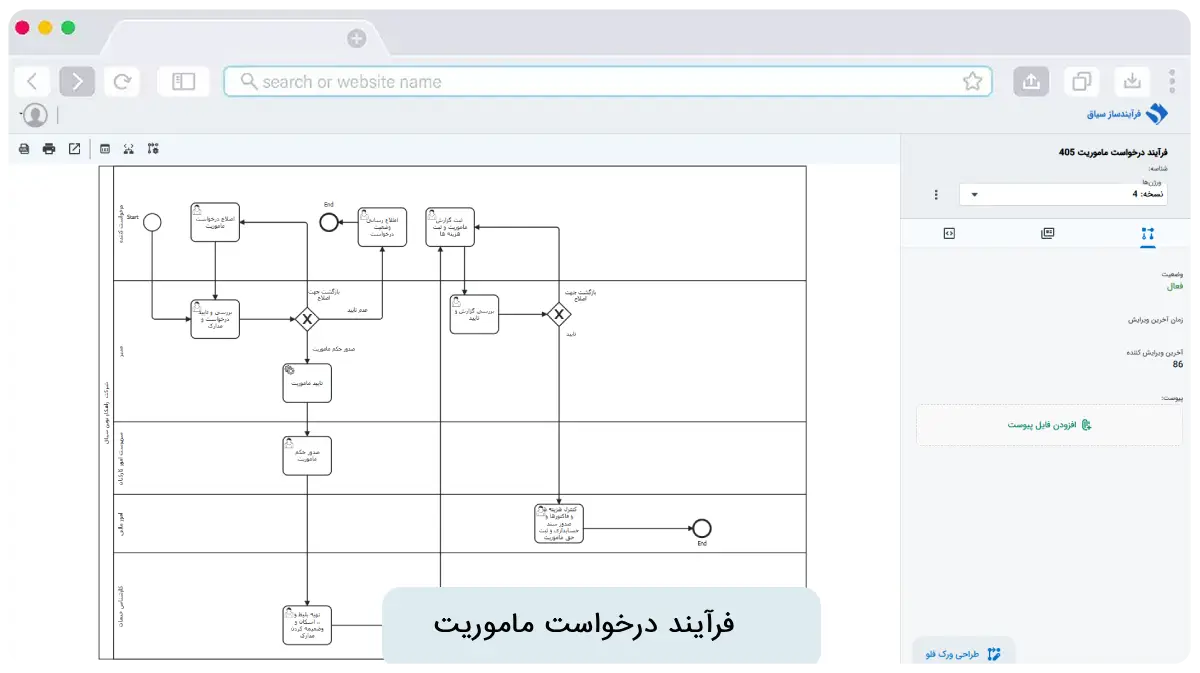Select the اطلاع رسانی وضعیت درخواست task
Screen dimensions: 1200x673
pos(383,227)
